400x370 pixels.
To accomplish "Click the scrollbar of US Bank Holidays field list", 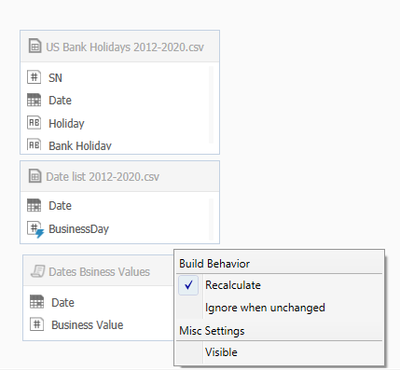I will [211, 105].
